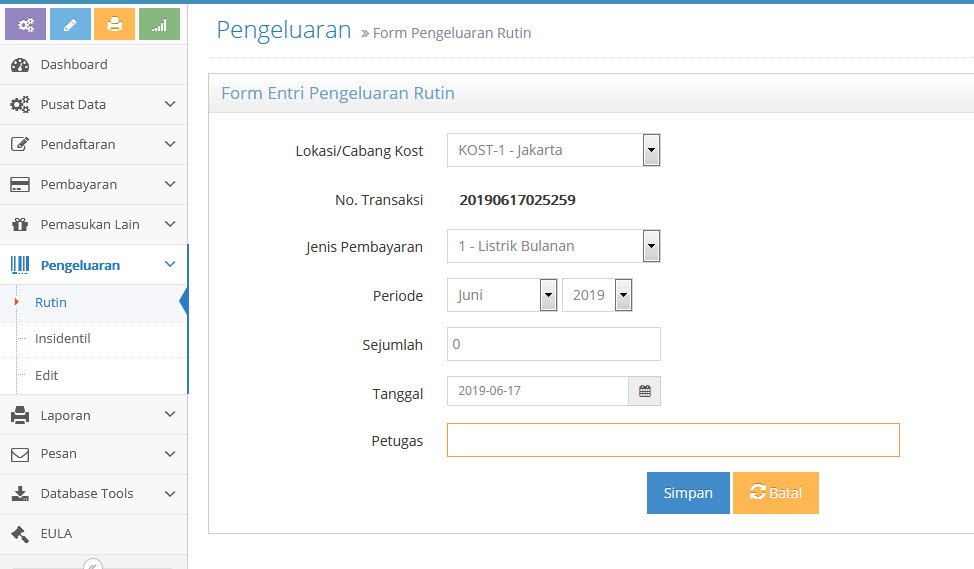Open the EULA menu item
974x569 pixels.
(93, 534)
